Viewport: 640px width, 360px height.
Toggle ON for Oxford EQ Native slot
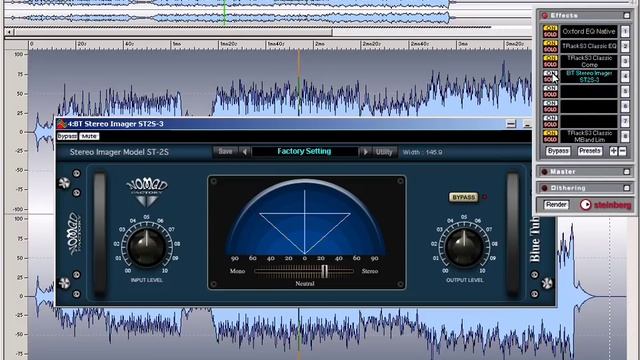pos(550,28)
